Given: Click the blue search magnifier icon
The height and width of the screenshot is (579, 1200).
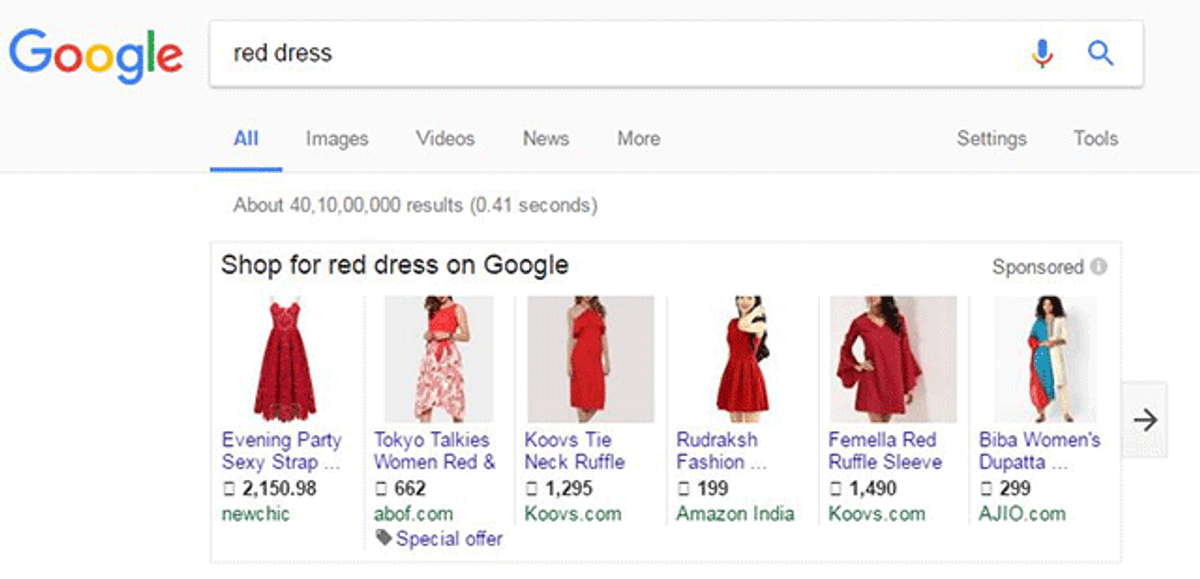Looking at the screenshot, I should (x=1101, y=53).
